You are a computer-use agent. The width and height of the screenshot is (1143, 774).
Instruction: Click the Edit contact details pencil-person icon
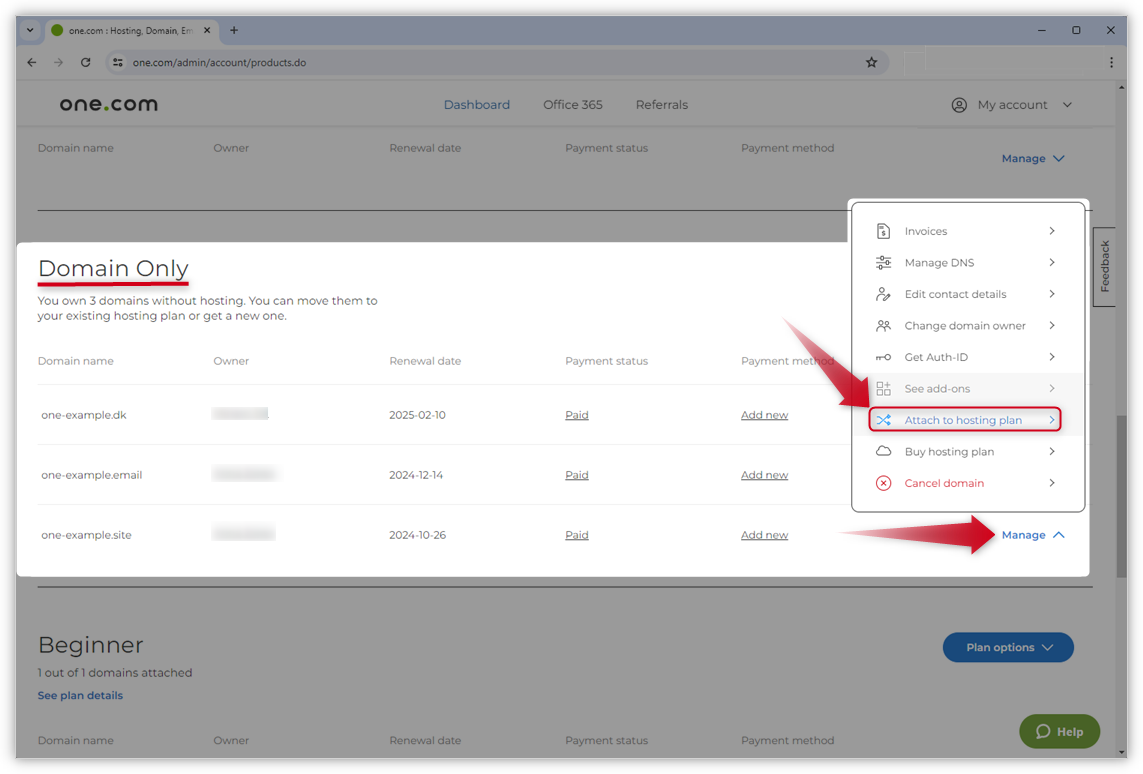click(884, 293)
